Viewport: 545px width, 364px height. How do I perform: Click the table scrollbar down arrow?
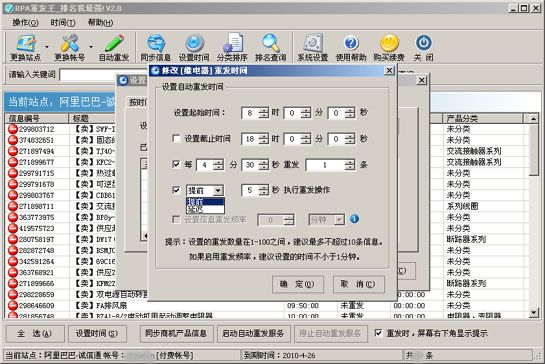(534, 313)
